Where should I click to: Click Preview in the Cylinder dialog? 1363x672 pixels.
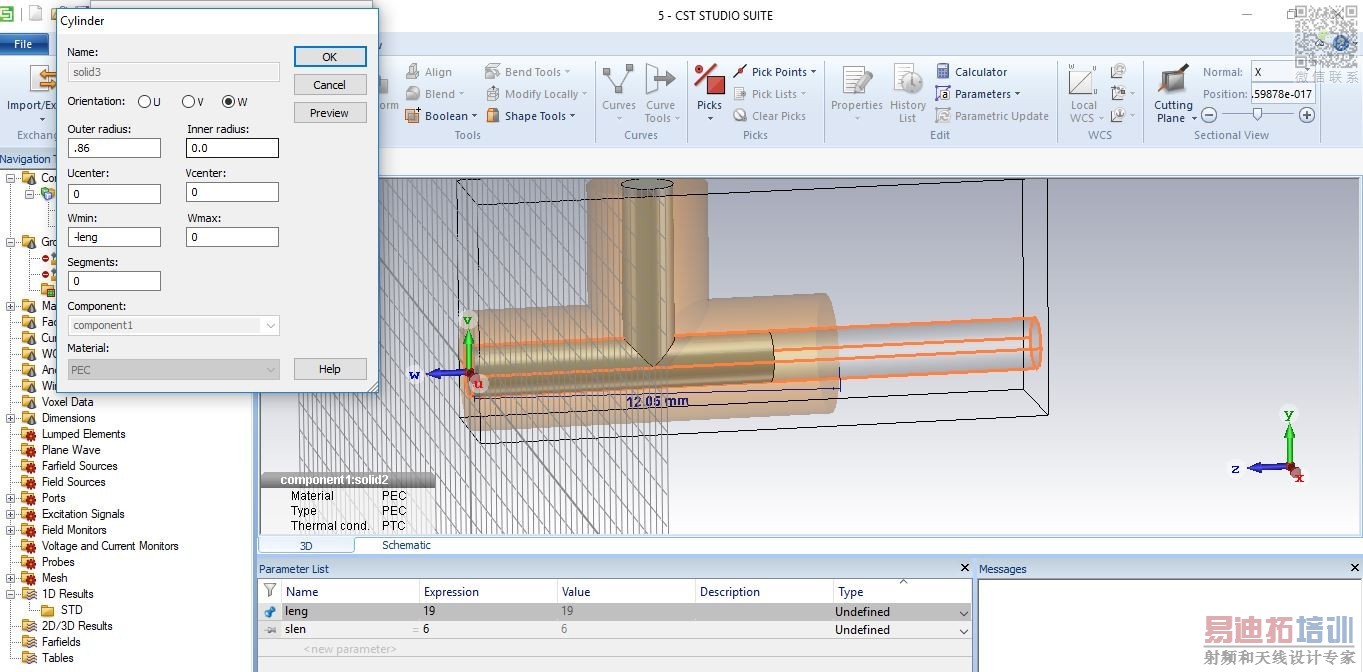point(330,113)
